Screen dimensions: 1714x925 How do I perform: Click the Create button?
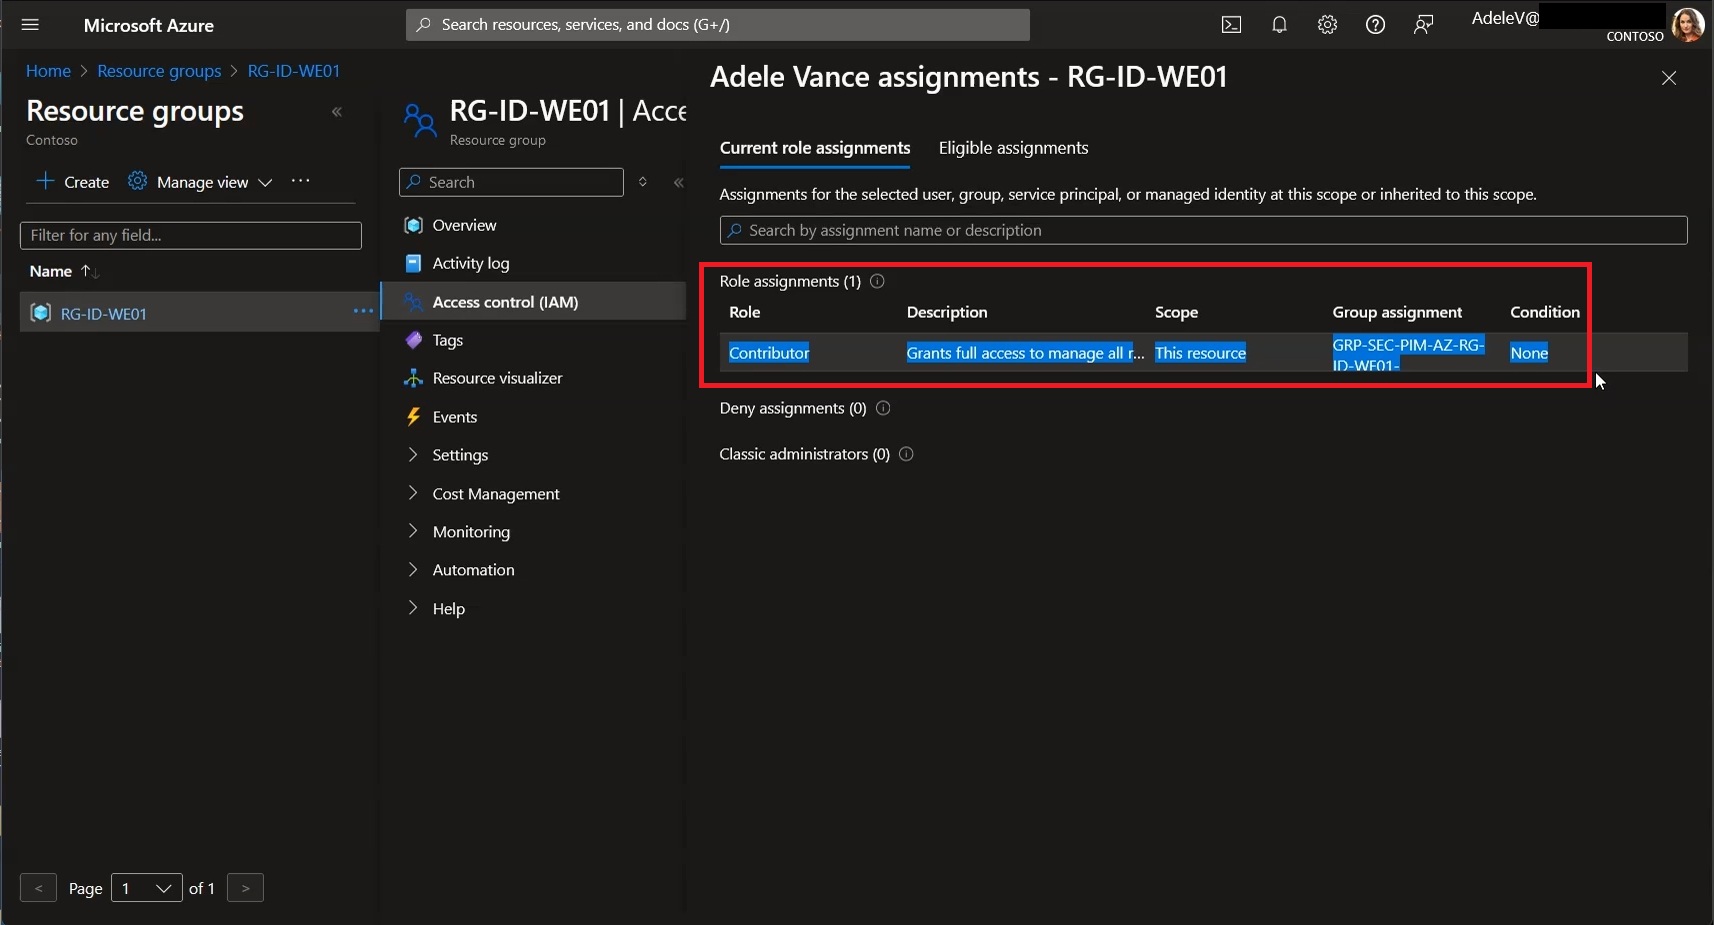[72, 182]
